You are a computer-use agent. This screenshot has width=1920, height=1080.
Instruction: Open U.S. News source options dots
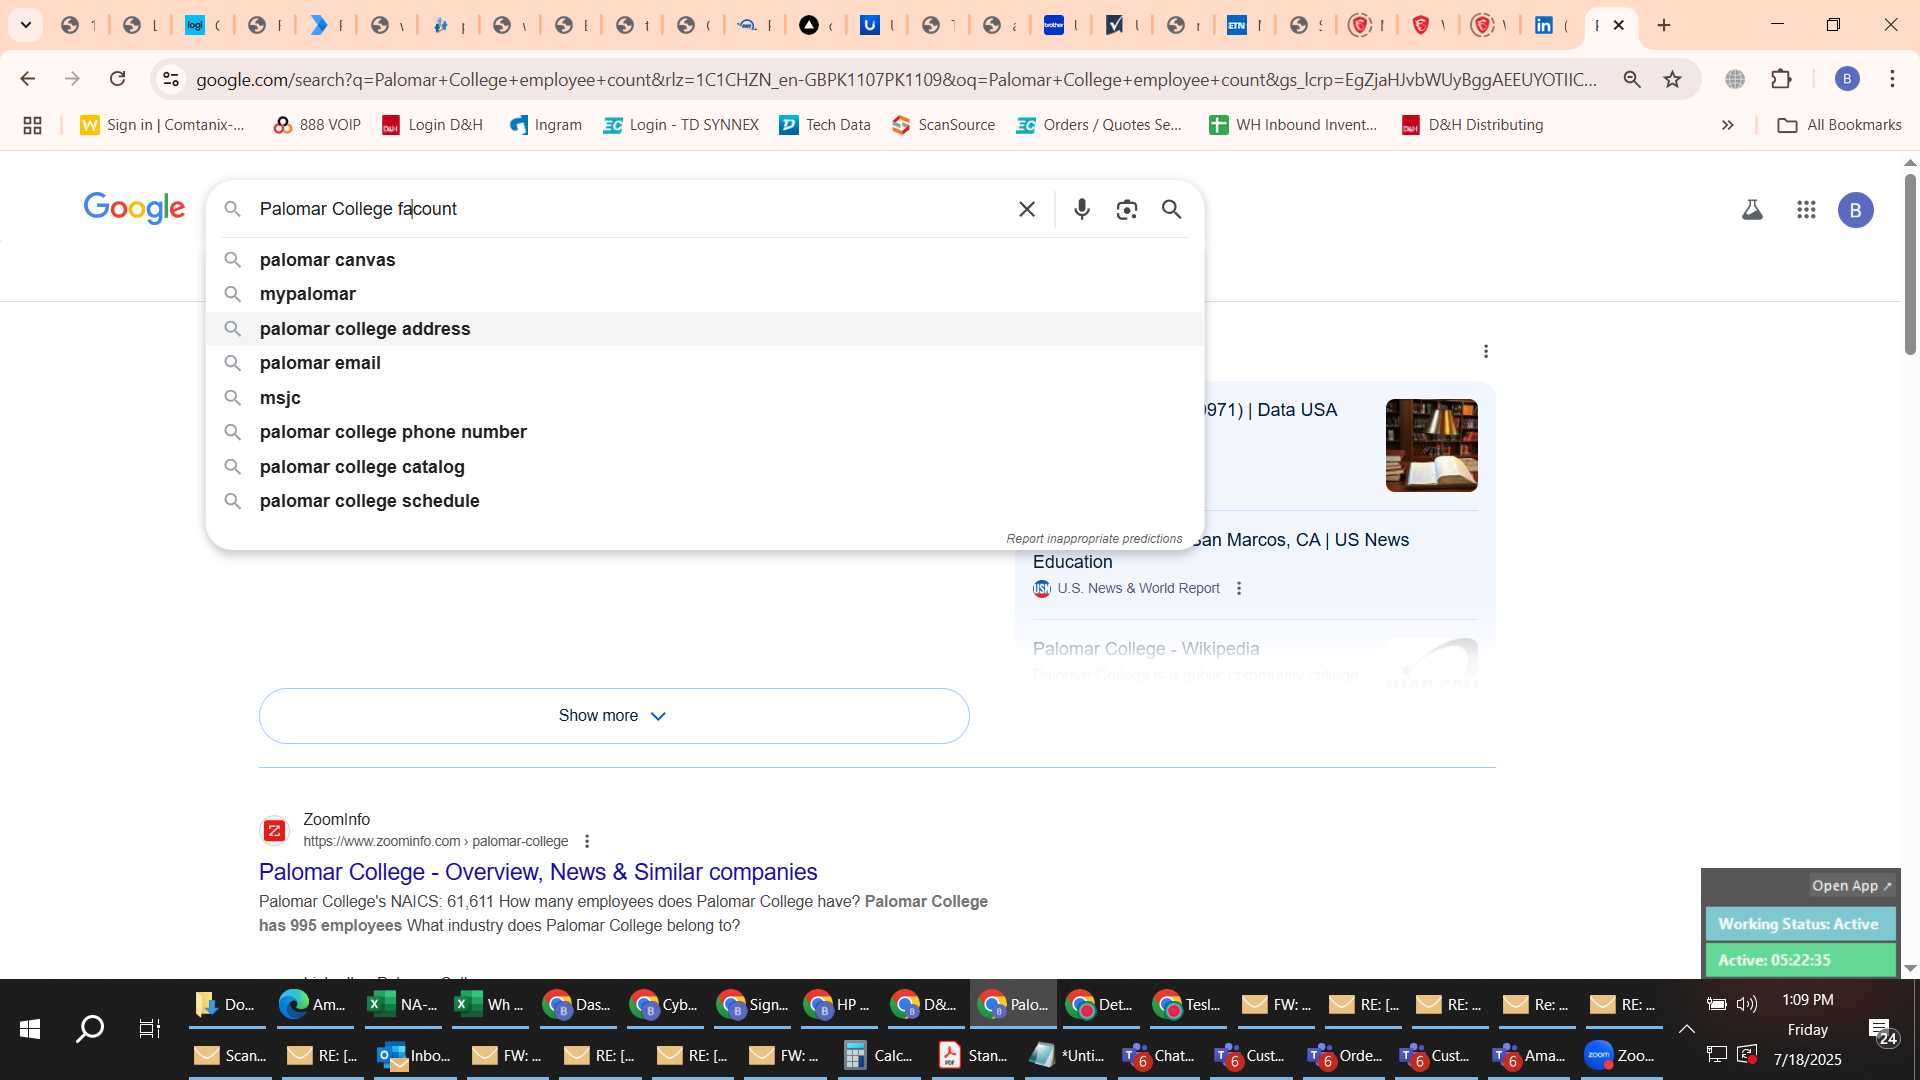(1239, 588)
